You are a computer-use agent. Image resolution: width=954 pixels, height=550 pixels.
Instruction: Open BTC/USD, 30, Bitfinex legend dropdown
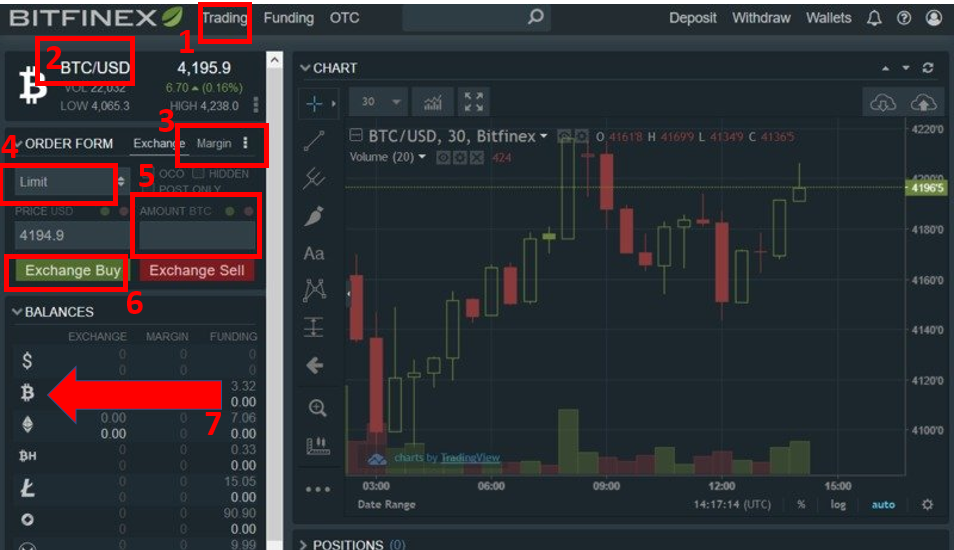coord(544,136)
